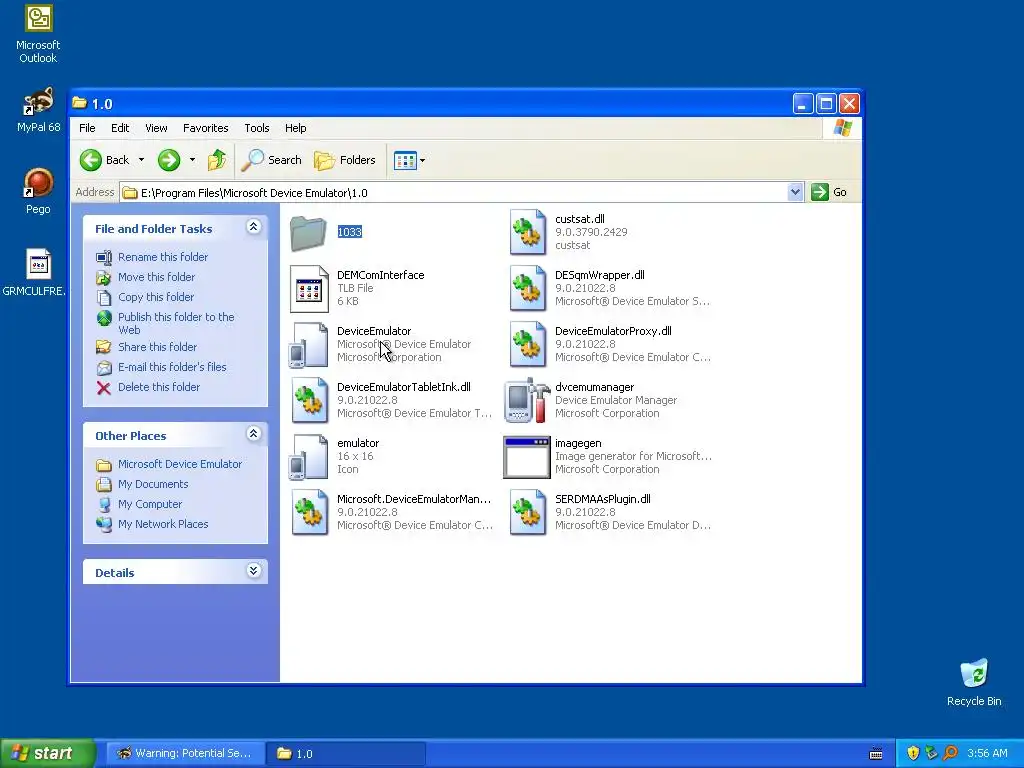Select the SERDMAAsPlugin.dll icon

[528, 513]
